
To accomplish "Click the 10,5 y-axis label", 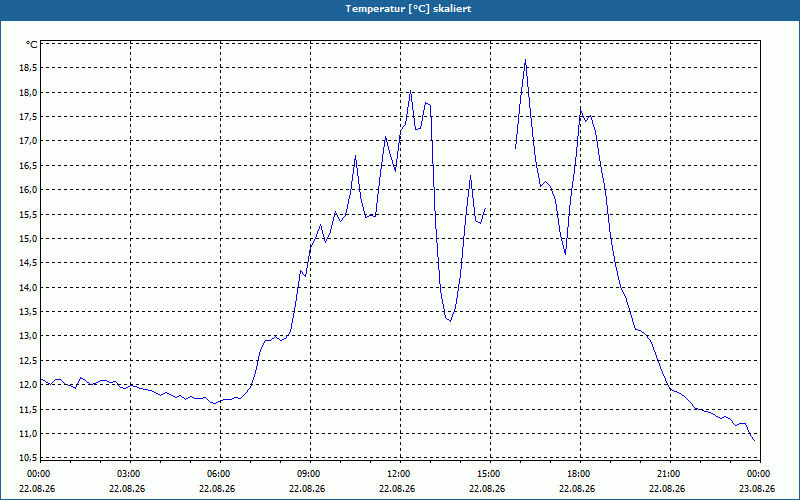I will coord(29,458).
